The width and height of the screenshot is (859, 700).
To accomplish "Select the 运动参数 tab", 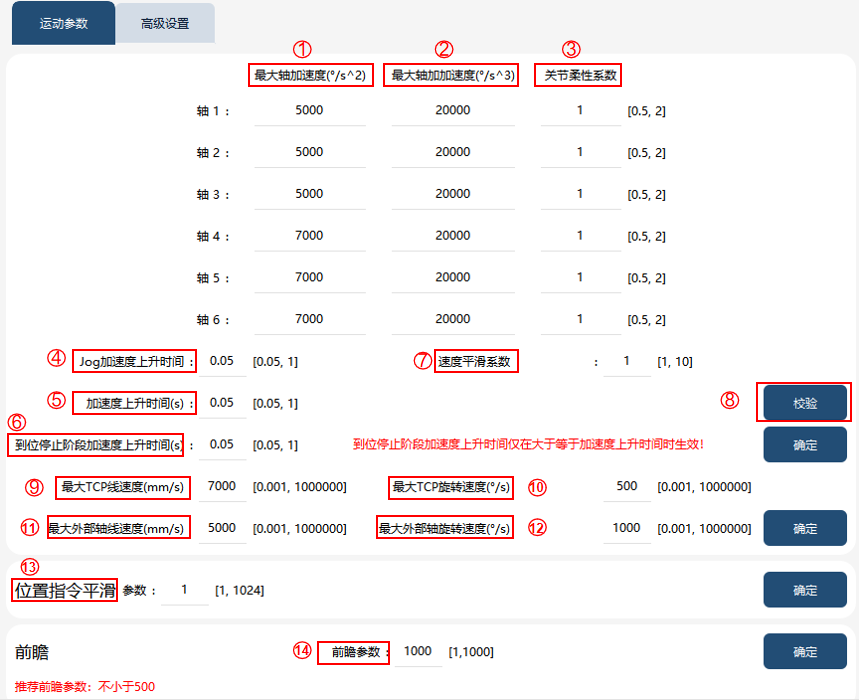I will pyautogui.click(x=64, y=24).
